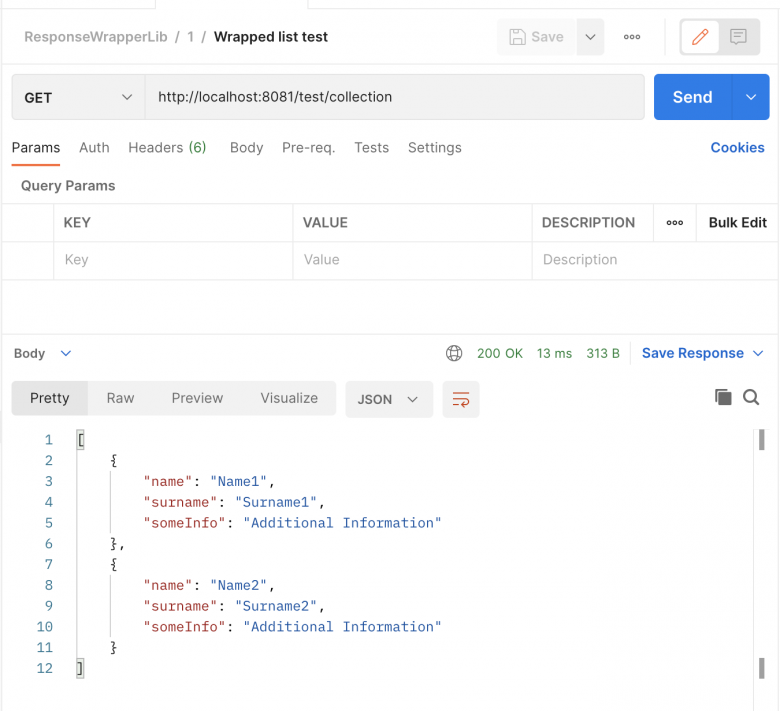Copy the response with the copy icon
Viewport: 780px width, 711px height.
(723, 397)
